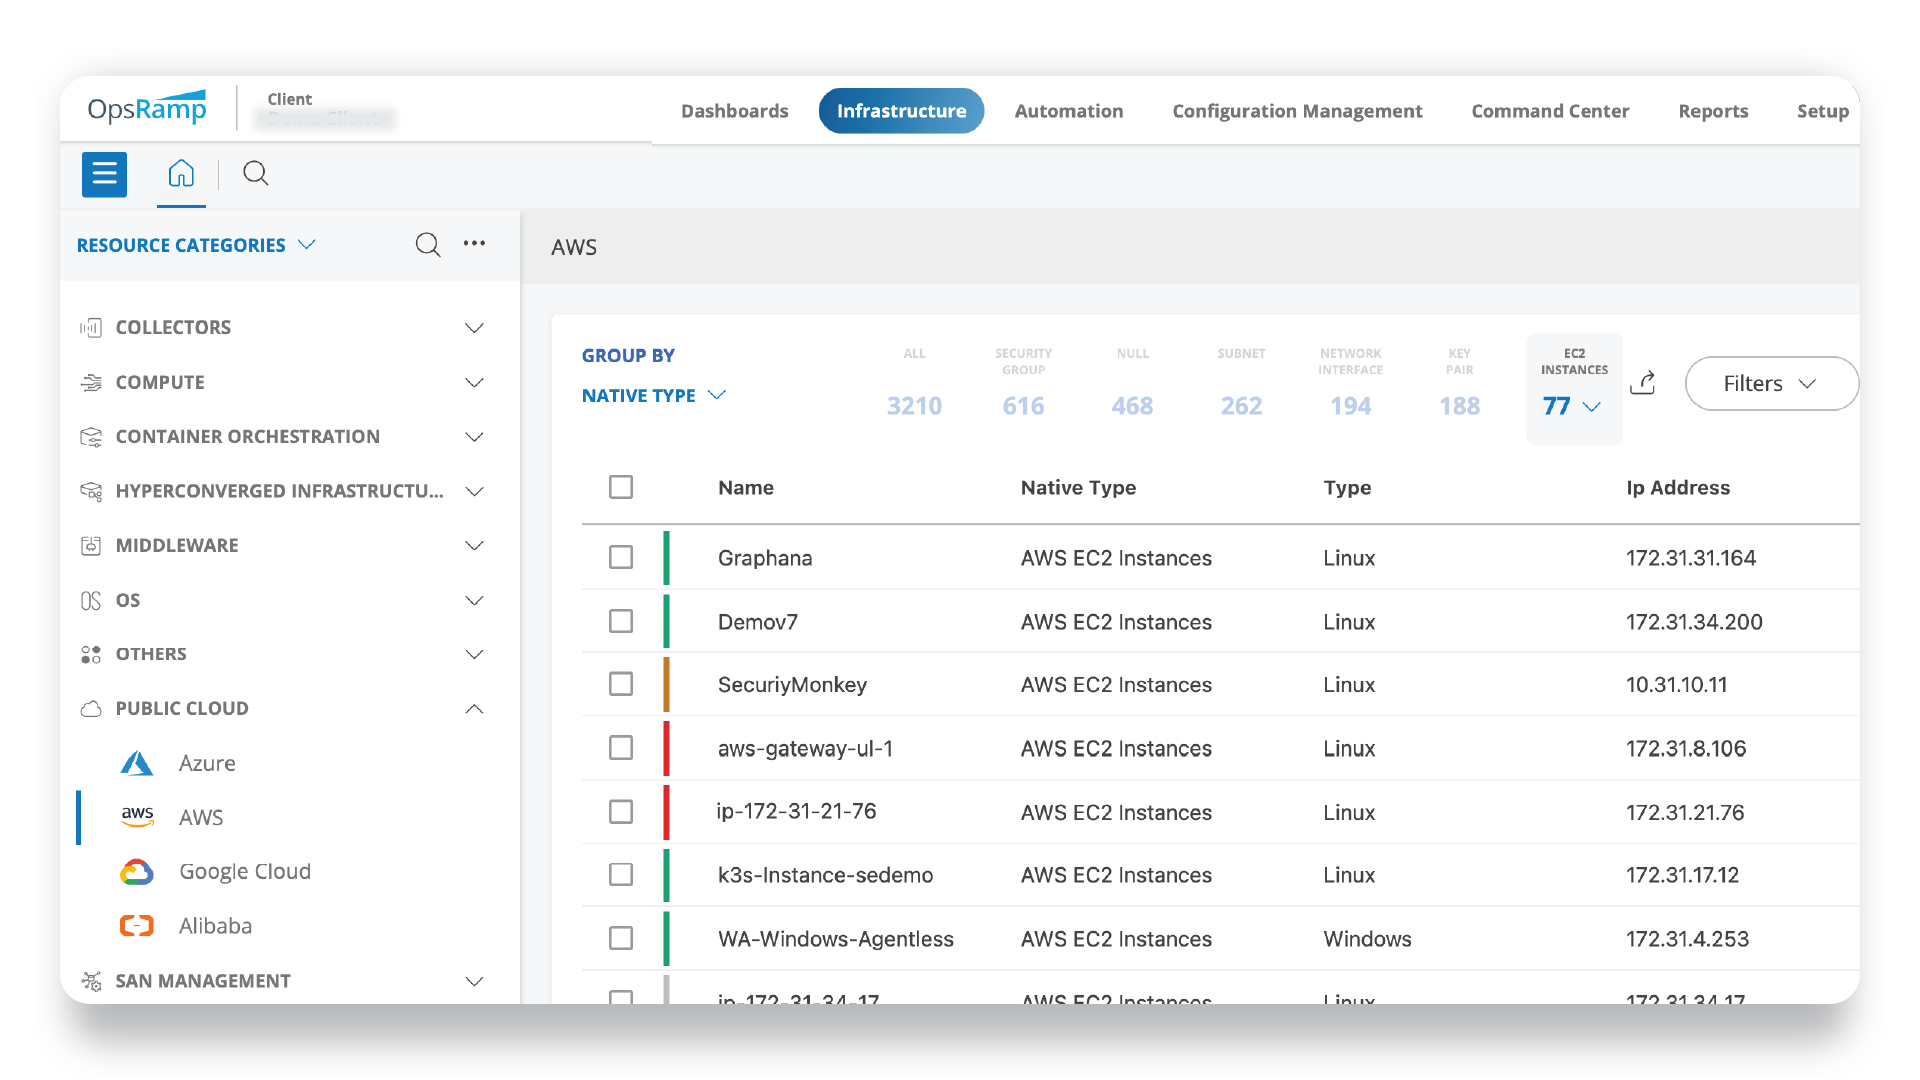Click the Container Orchestration icon
Screen dimensions: 1920x1080
point(91,437)
